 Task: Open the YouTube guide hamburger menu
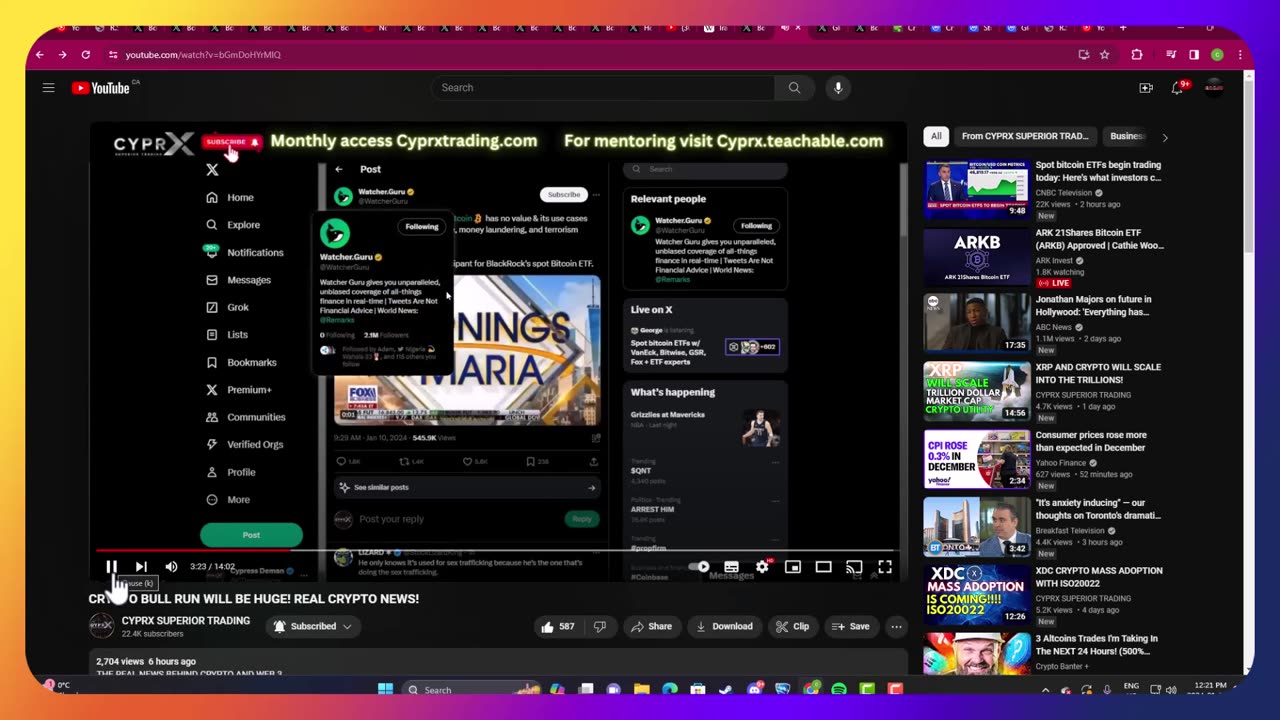(x=48, y=88)
